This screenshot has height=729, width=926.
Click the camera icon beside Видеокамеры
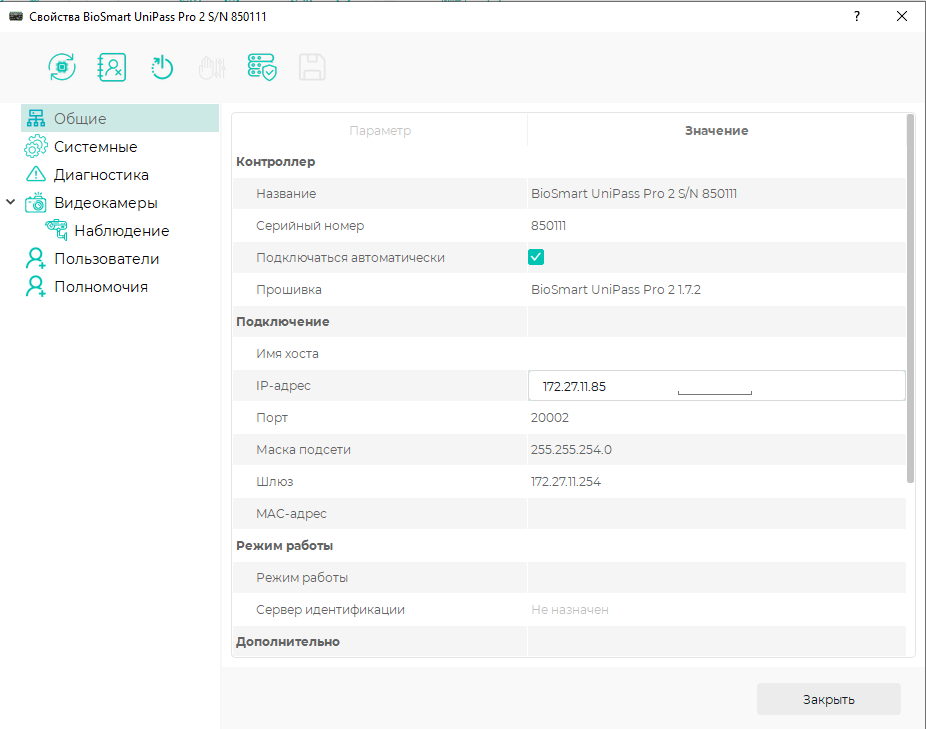(x=36, y=203)
